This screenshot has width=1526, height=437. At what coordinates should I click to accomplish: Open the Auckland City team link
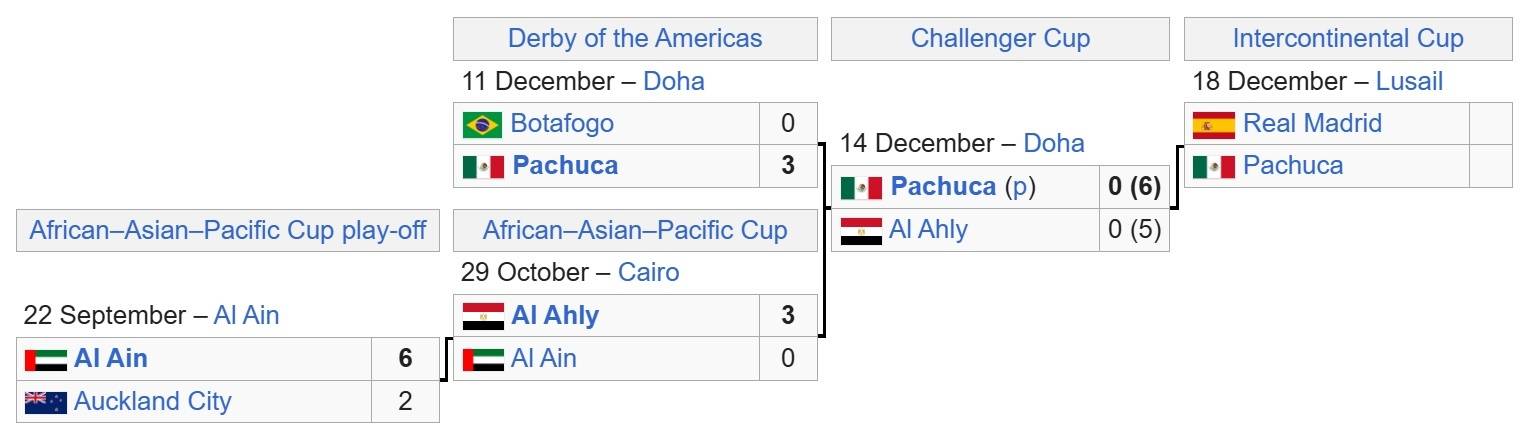point(153,402)
